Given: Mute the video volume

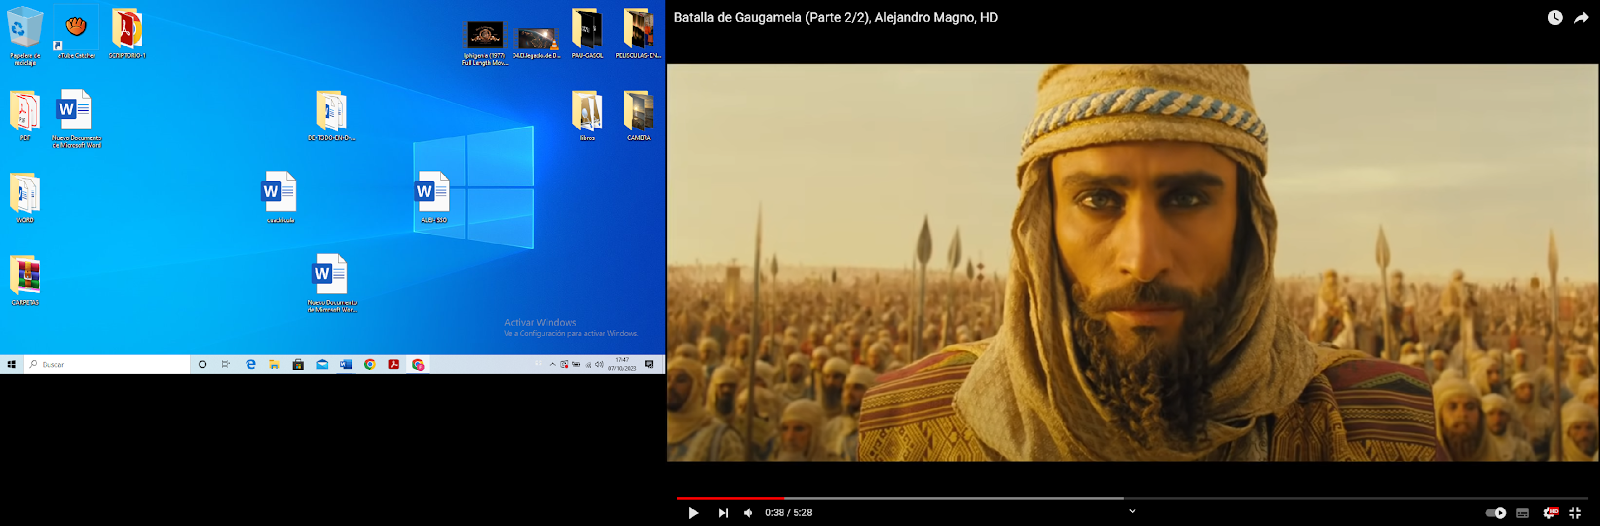Looking at the screenshot, I should [748, 513].
